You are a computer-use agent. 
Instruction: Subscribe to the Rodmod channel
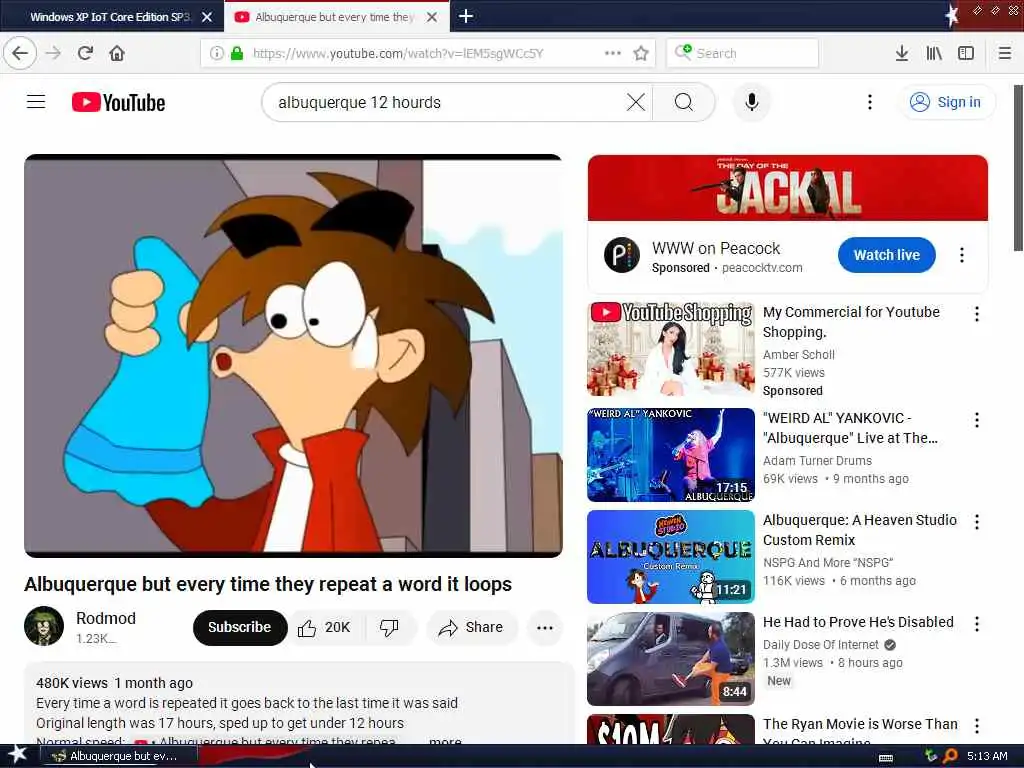240,628
